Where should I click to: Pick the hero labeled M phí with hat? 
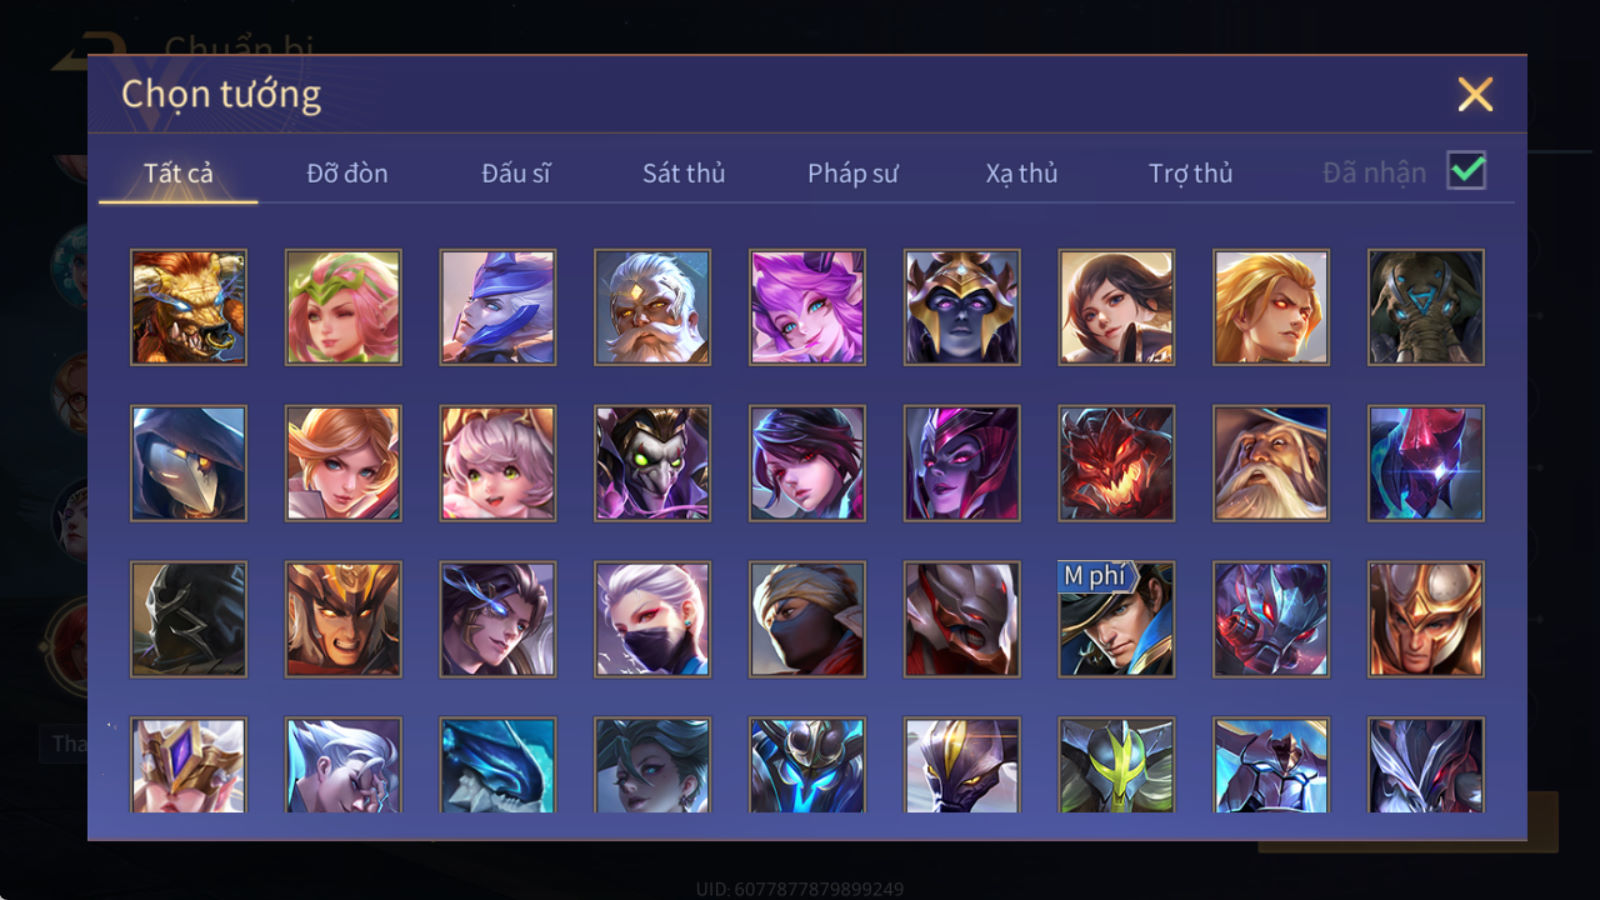coord(1116,619)
